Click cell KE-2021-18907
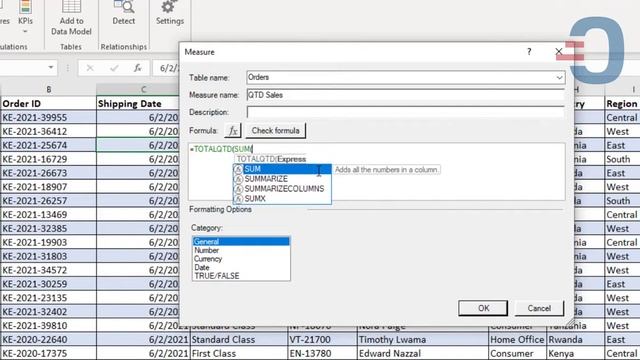The image size is (640, 360). [x=49, y=187]
